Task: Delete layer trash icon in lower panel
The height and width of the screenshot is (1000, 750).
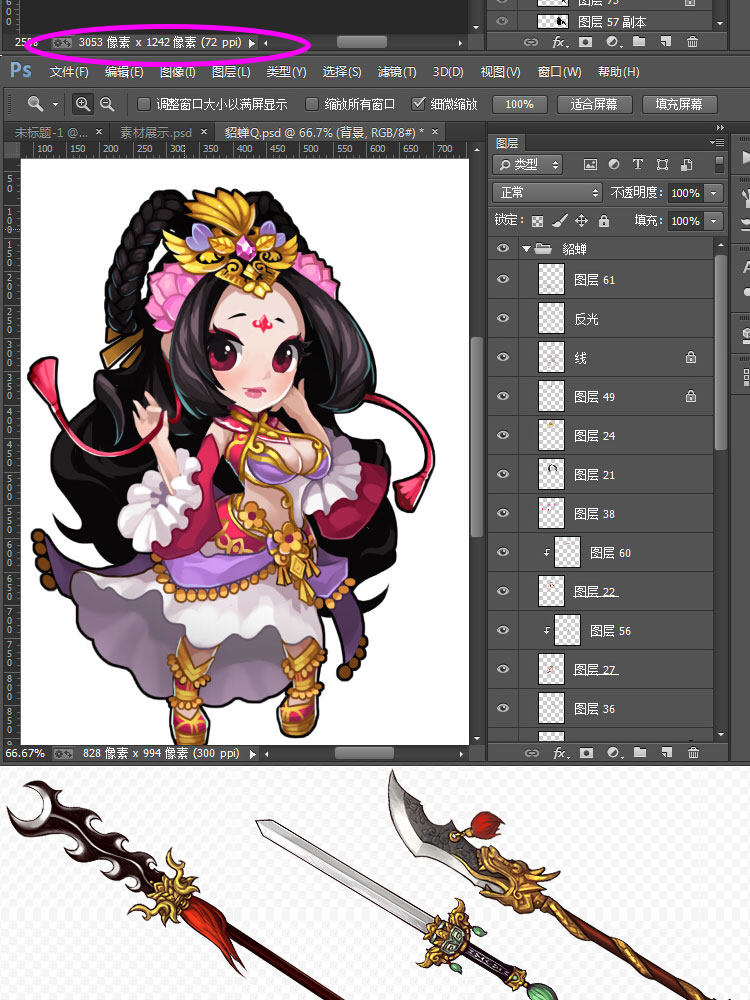Action: 693,753
